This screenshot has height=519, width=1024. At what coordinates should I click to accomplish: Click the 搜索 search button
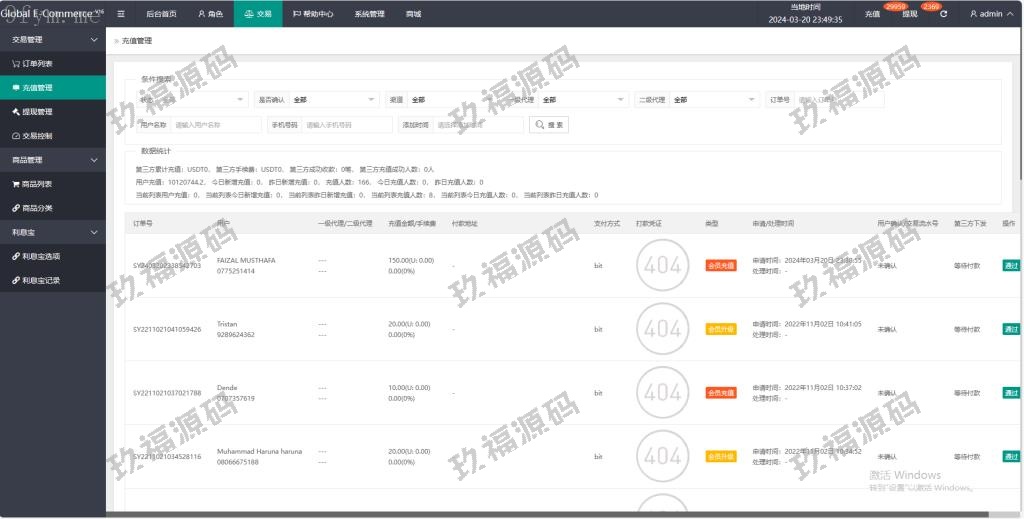click(x=549, y=125)
